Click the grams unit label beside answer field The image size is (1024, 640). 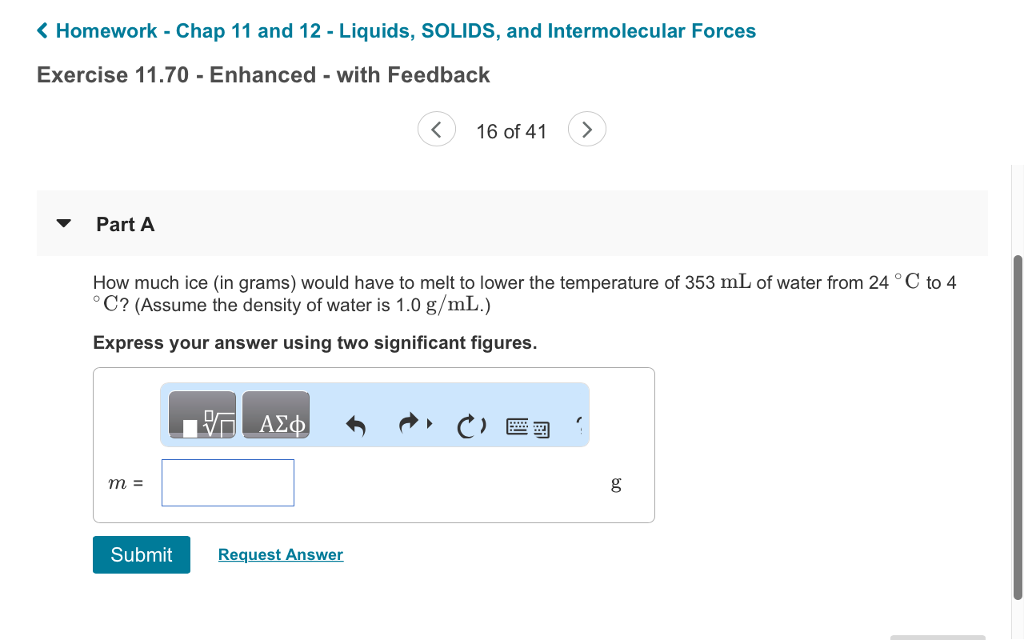coord(615,484)
